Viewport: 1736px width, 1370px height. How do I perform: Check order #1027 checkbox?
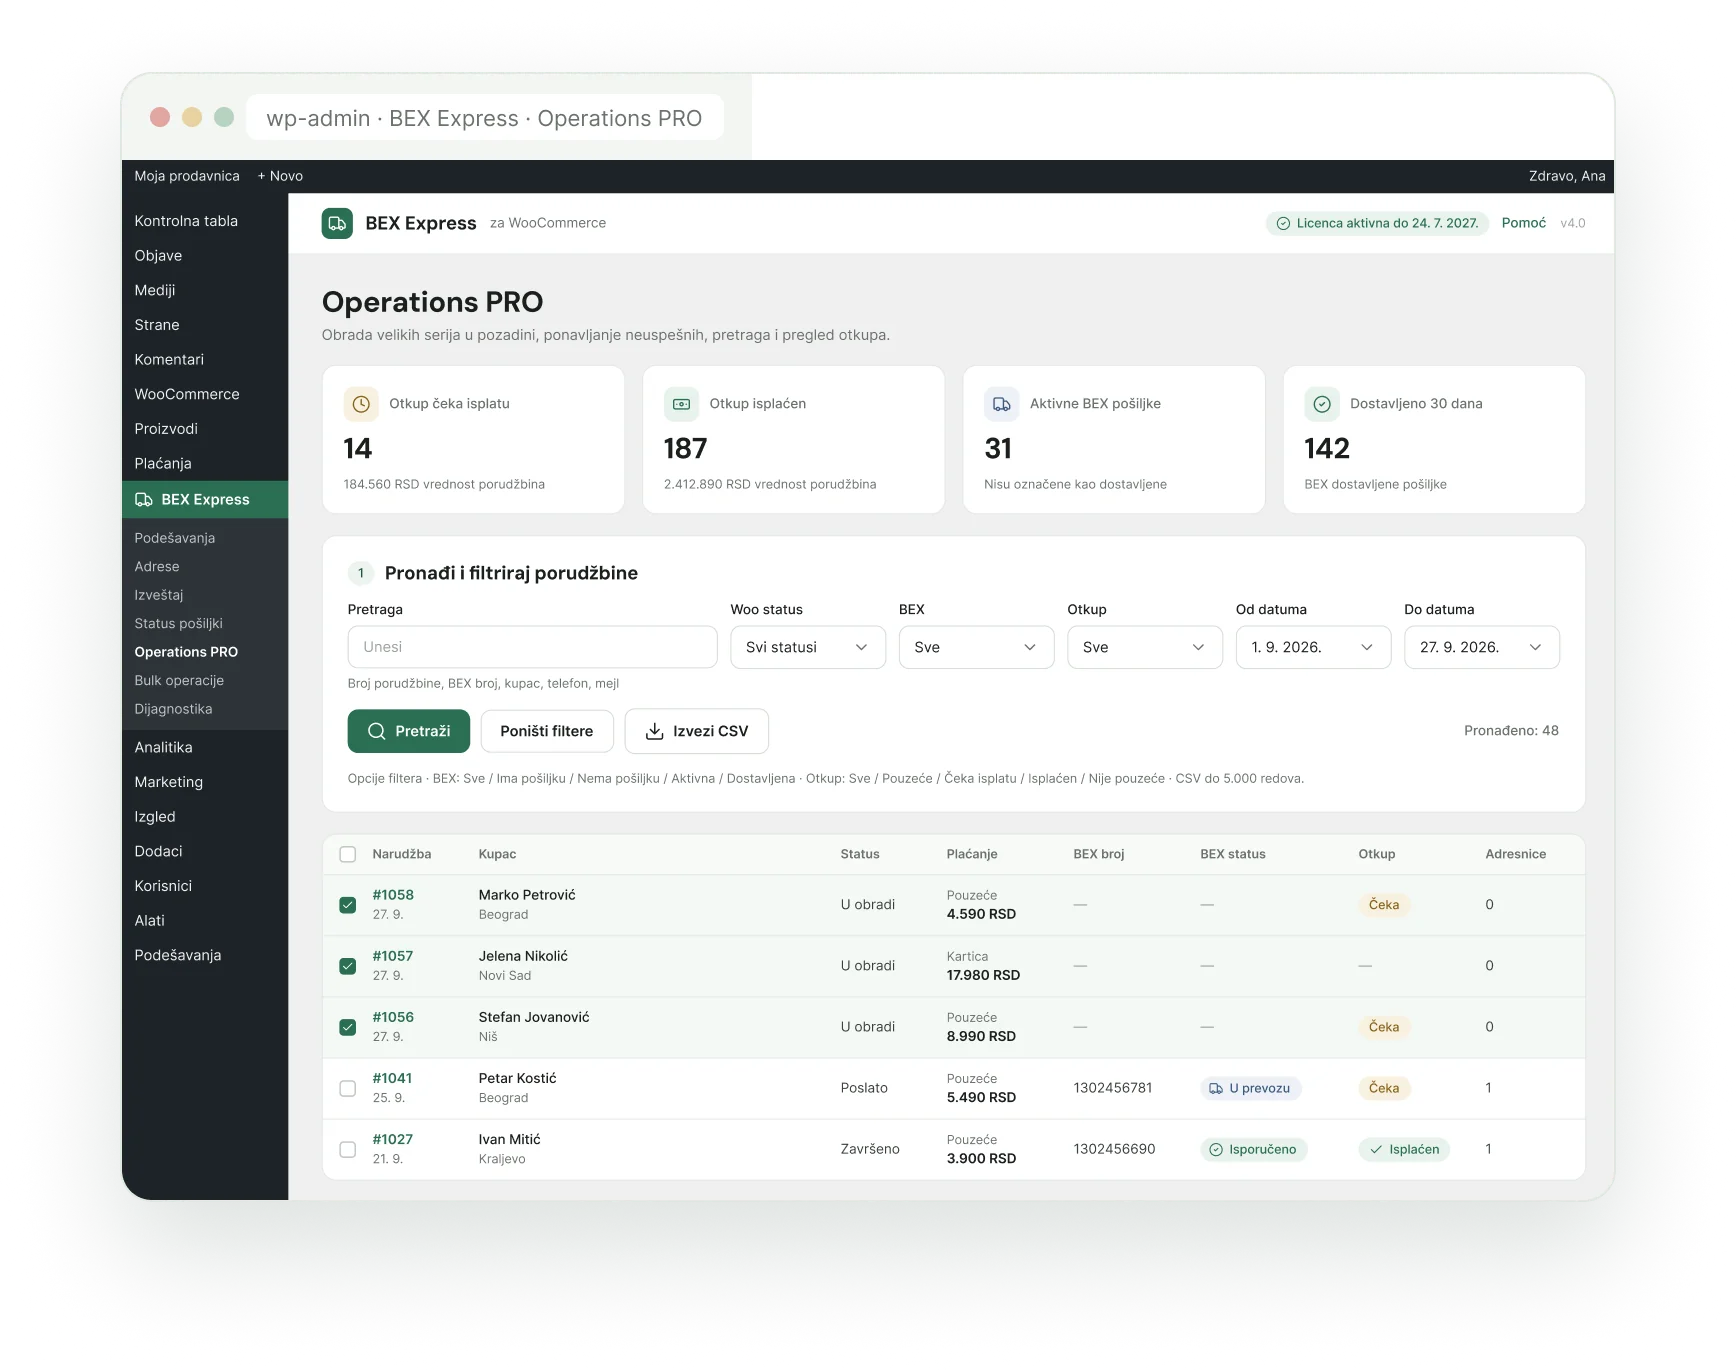(348, 1149)
